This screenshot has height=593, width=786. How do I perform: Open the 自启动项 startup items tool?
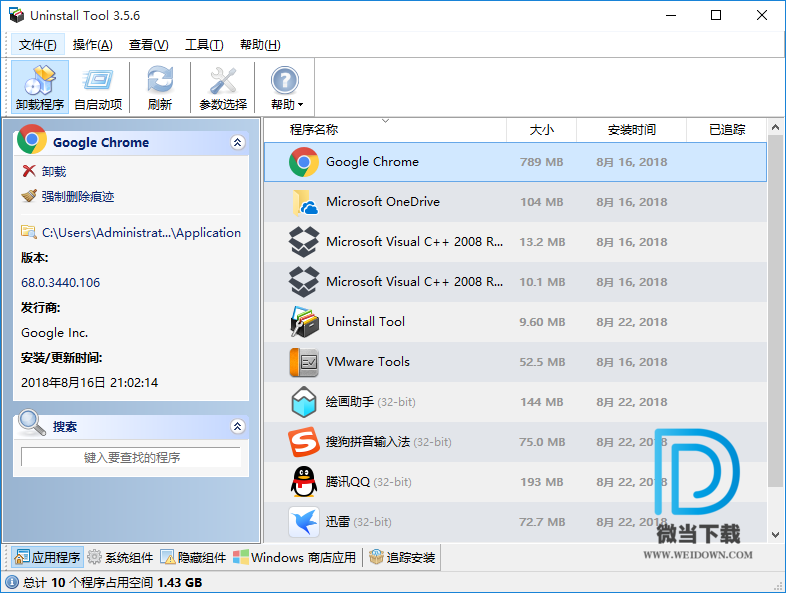tap(98, 87)
